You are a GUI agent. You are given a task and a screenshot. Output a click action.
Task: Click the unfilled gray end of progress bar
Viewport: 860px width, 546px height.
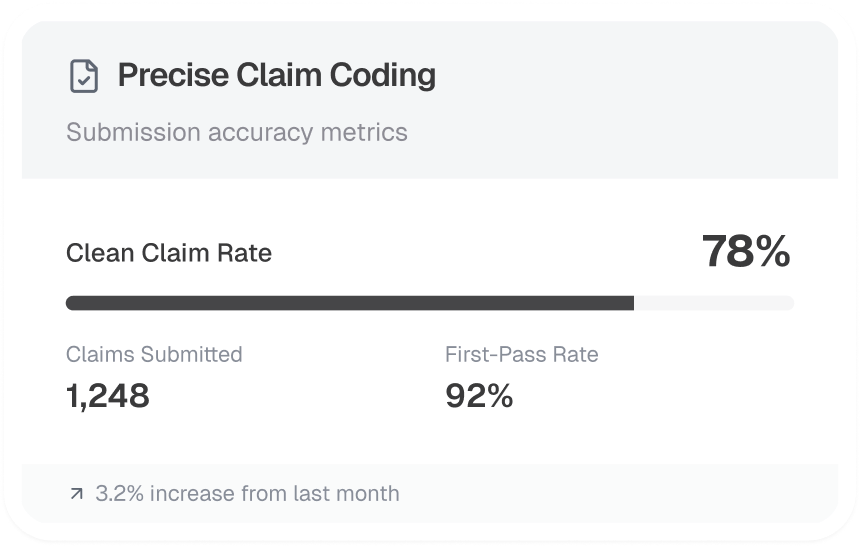pos(714,303)
